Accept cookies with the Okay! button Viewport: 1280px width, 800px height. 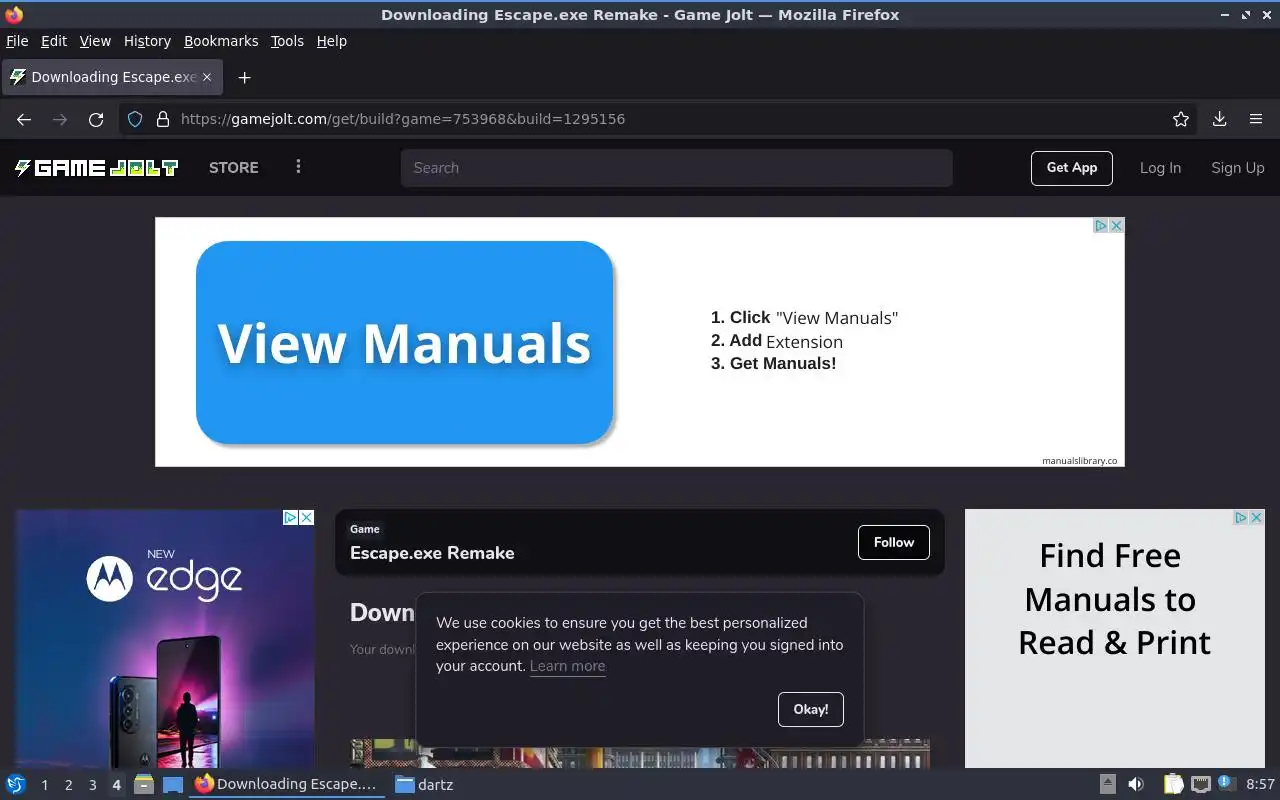(810, 709)
